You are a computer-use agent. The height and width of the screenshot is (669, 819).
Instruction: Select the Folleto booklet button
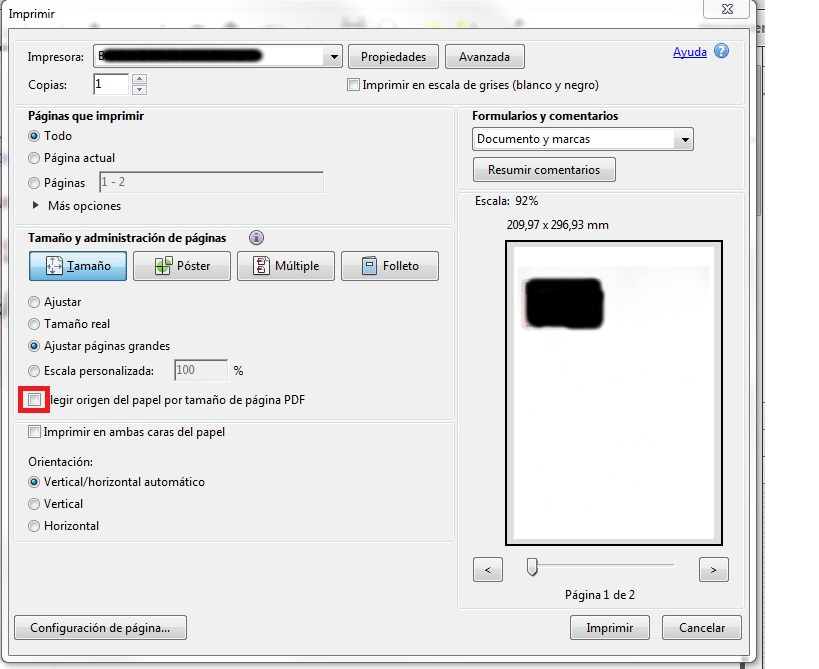[x=389, y=266]
